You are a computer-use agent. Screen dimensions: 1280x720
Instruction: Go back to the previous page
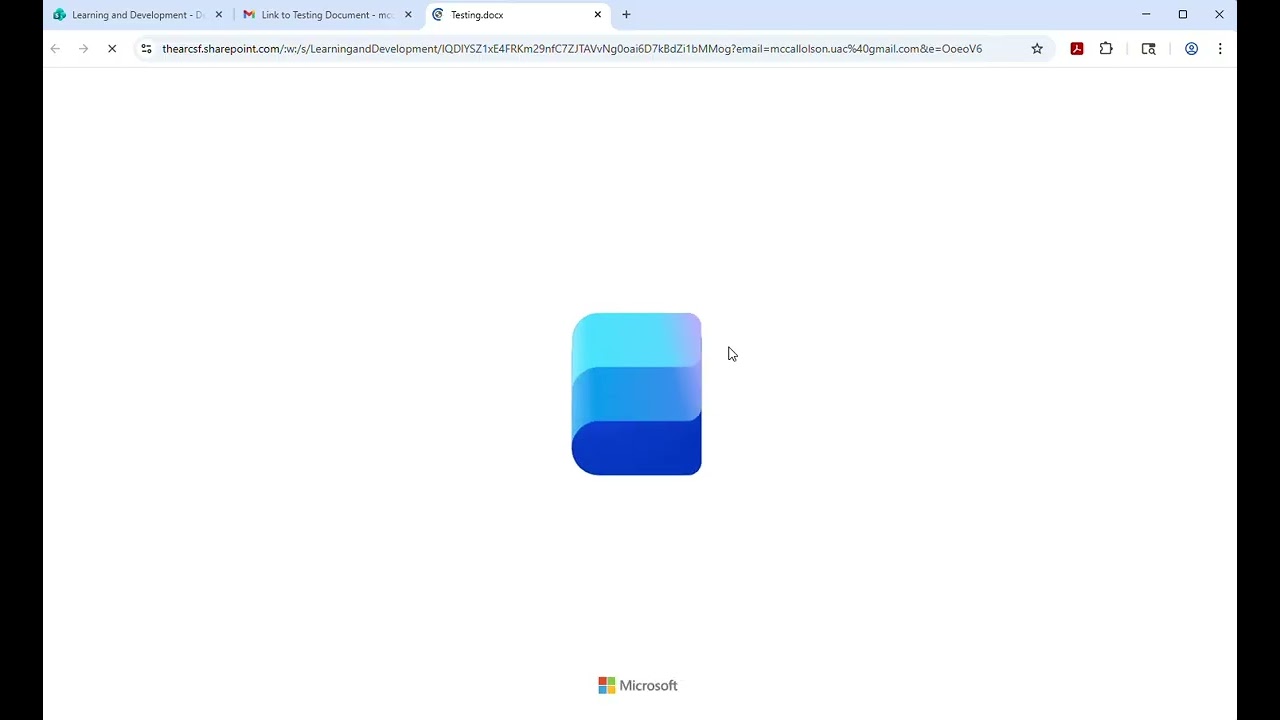click(55, 48)
